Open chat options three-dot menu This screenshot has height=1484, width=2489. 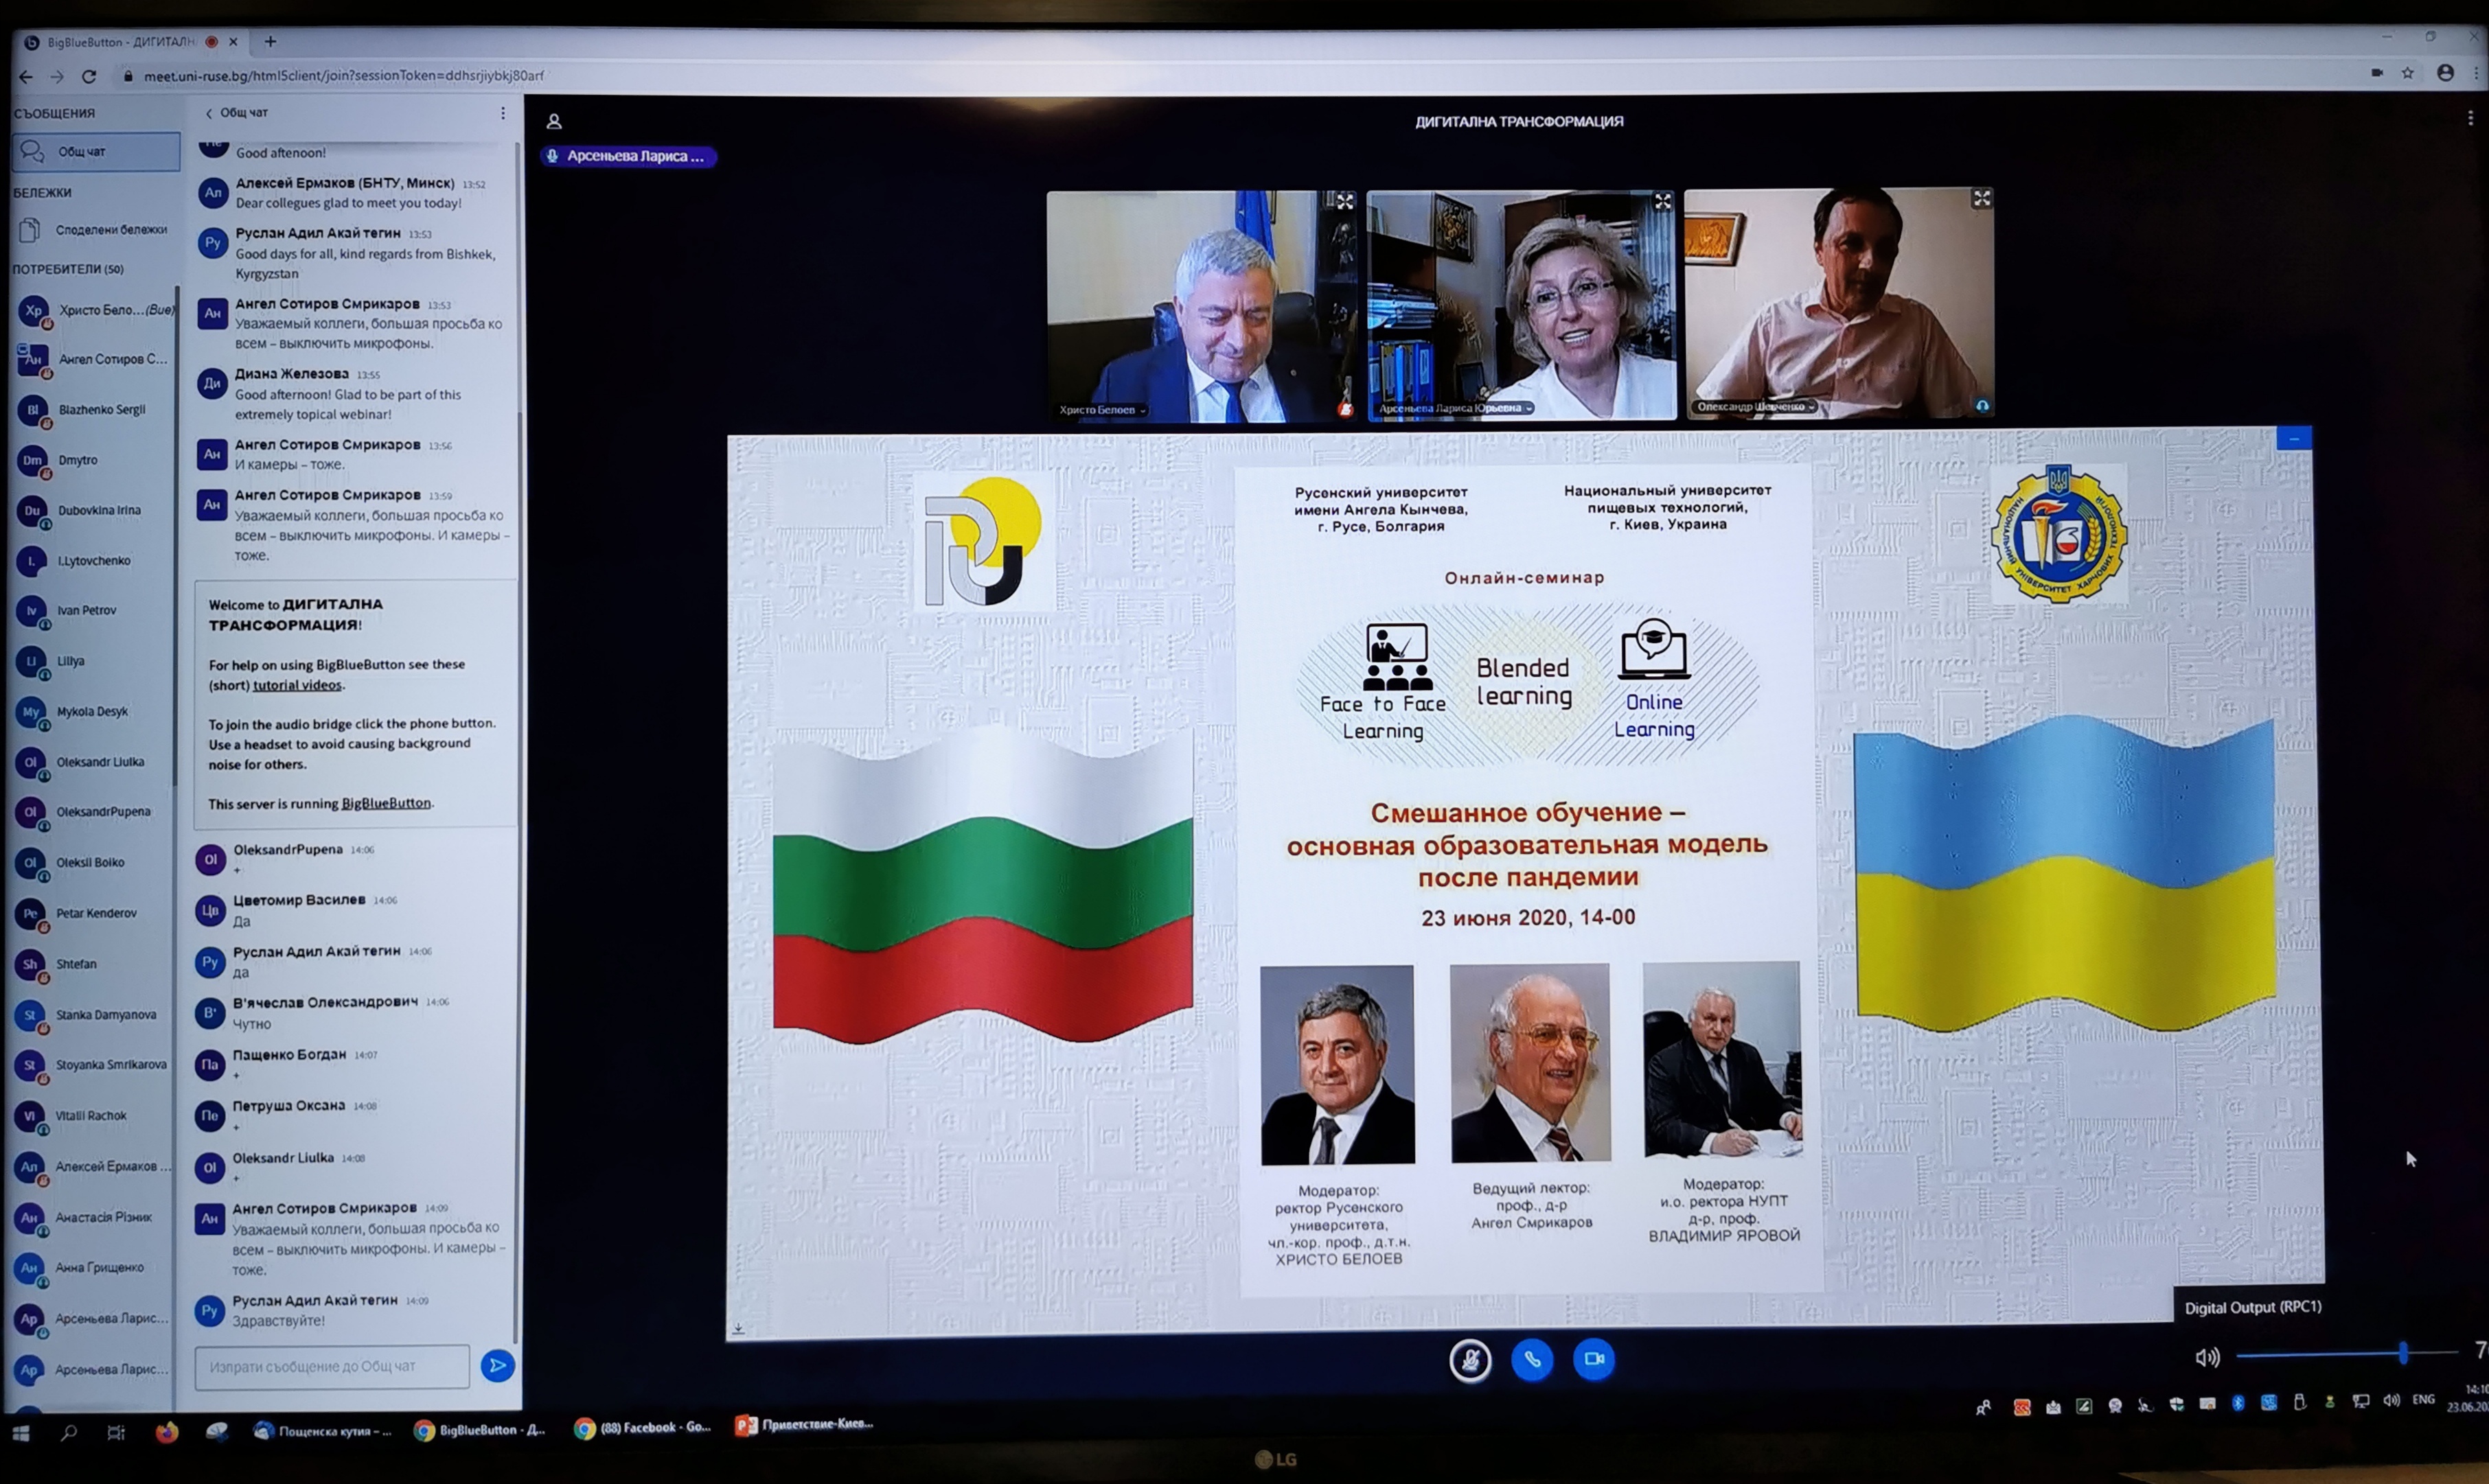click(x=503, y=113)
